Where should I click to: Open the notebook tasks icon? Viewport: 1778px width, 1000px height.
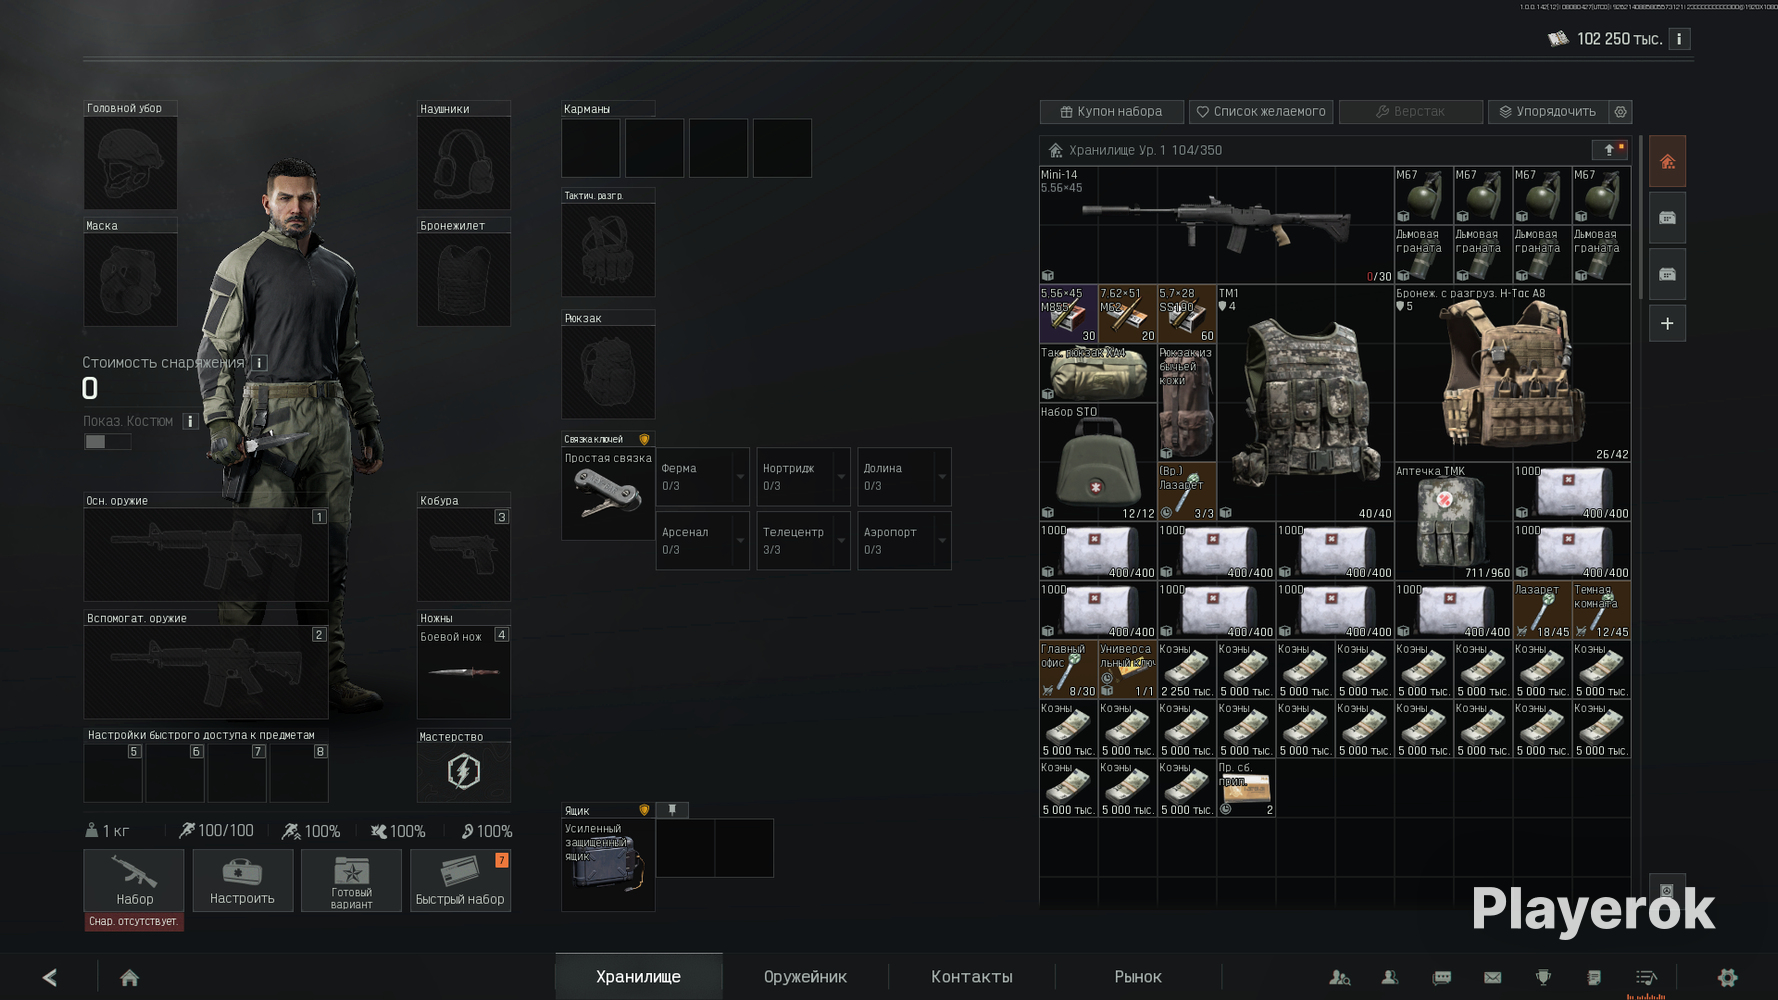(x=1594, y=977)
